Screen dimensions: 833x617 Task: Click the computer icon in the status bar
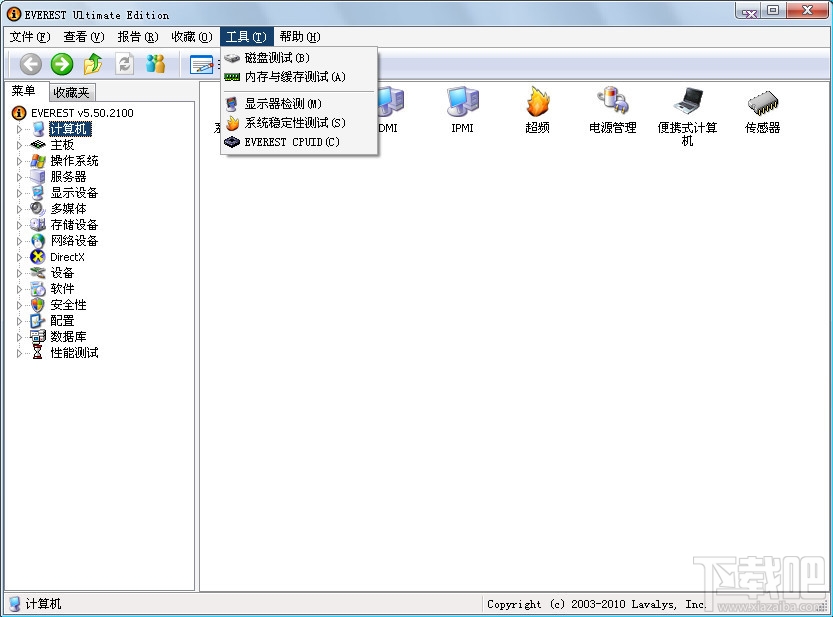click(x=12, y=604)
